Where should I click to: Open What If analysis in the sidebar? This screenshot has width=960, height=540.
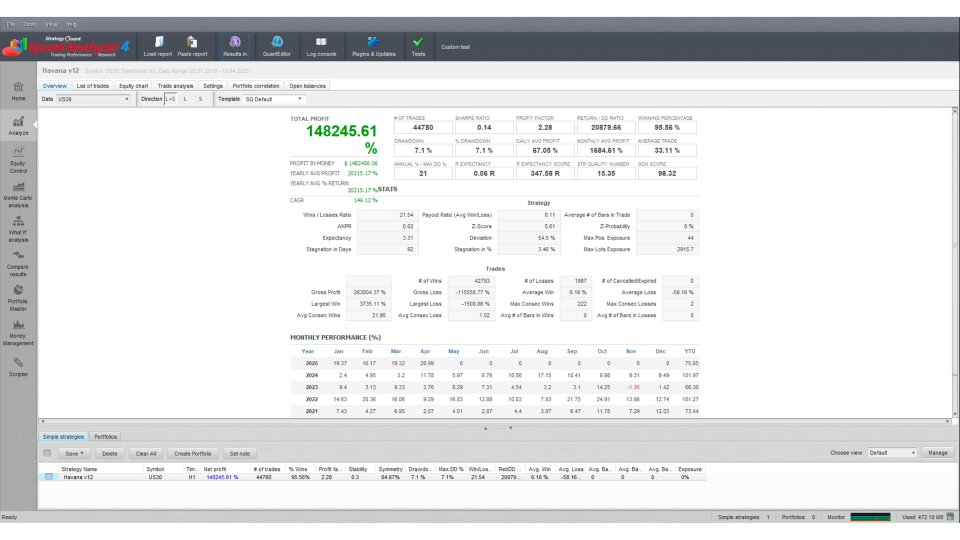point(18,229)
